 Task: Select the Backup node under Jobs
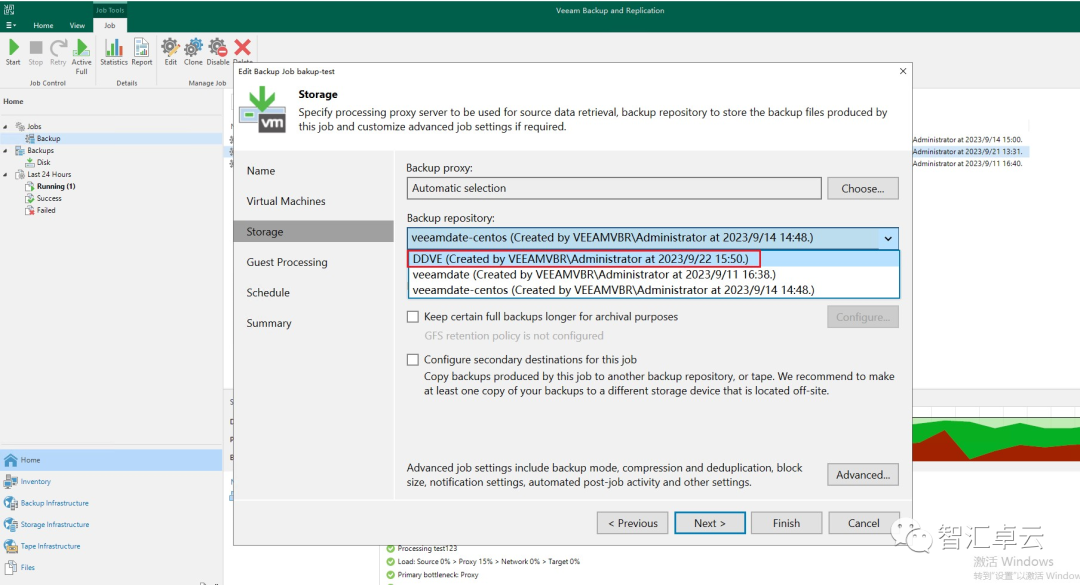[x=48, y=138]
